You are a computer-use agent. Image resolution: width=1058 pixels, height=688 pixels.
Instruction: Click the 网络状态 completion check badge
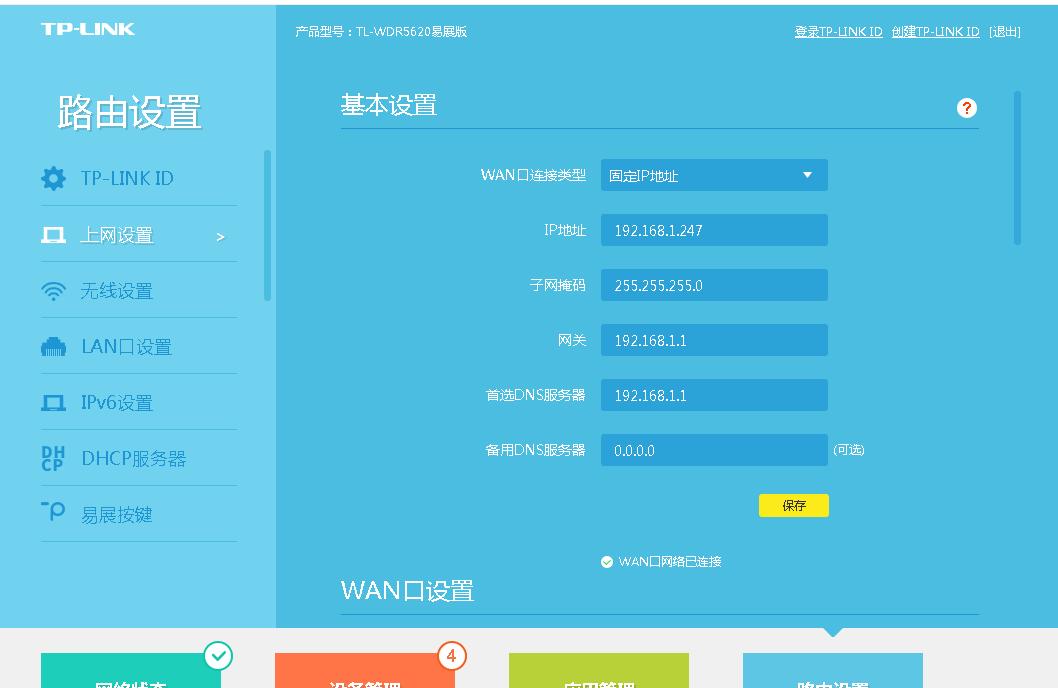click(219, 656)
